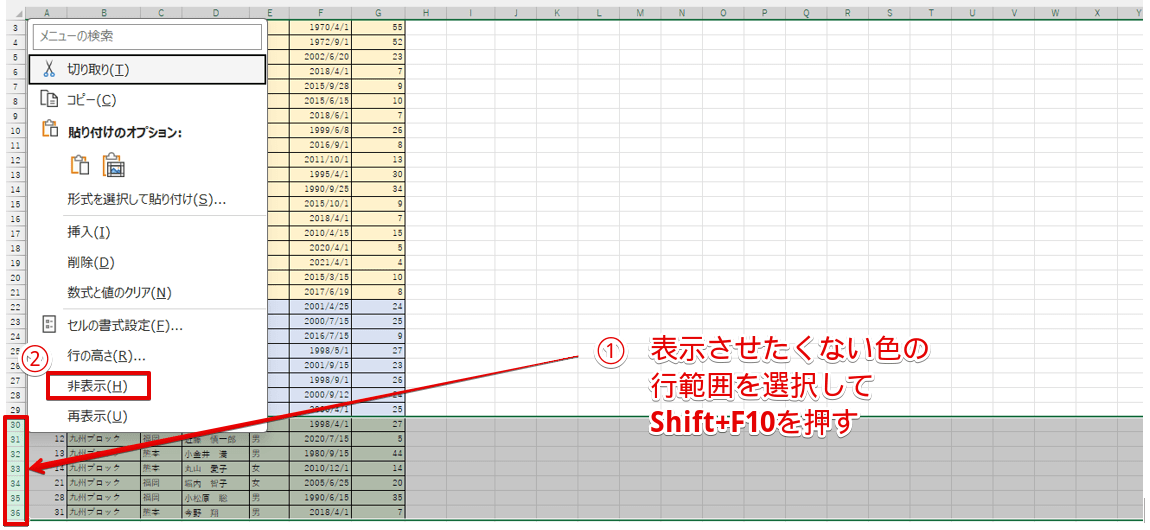1150x530 pixels.
Task: Focus the メニューの検索 search box
Action: (147, 36)
